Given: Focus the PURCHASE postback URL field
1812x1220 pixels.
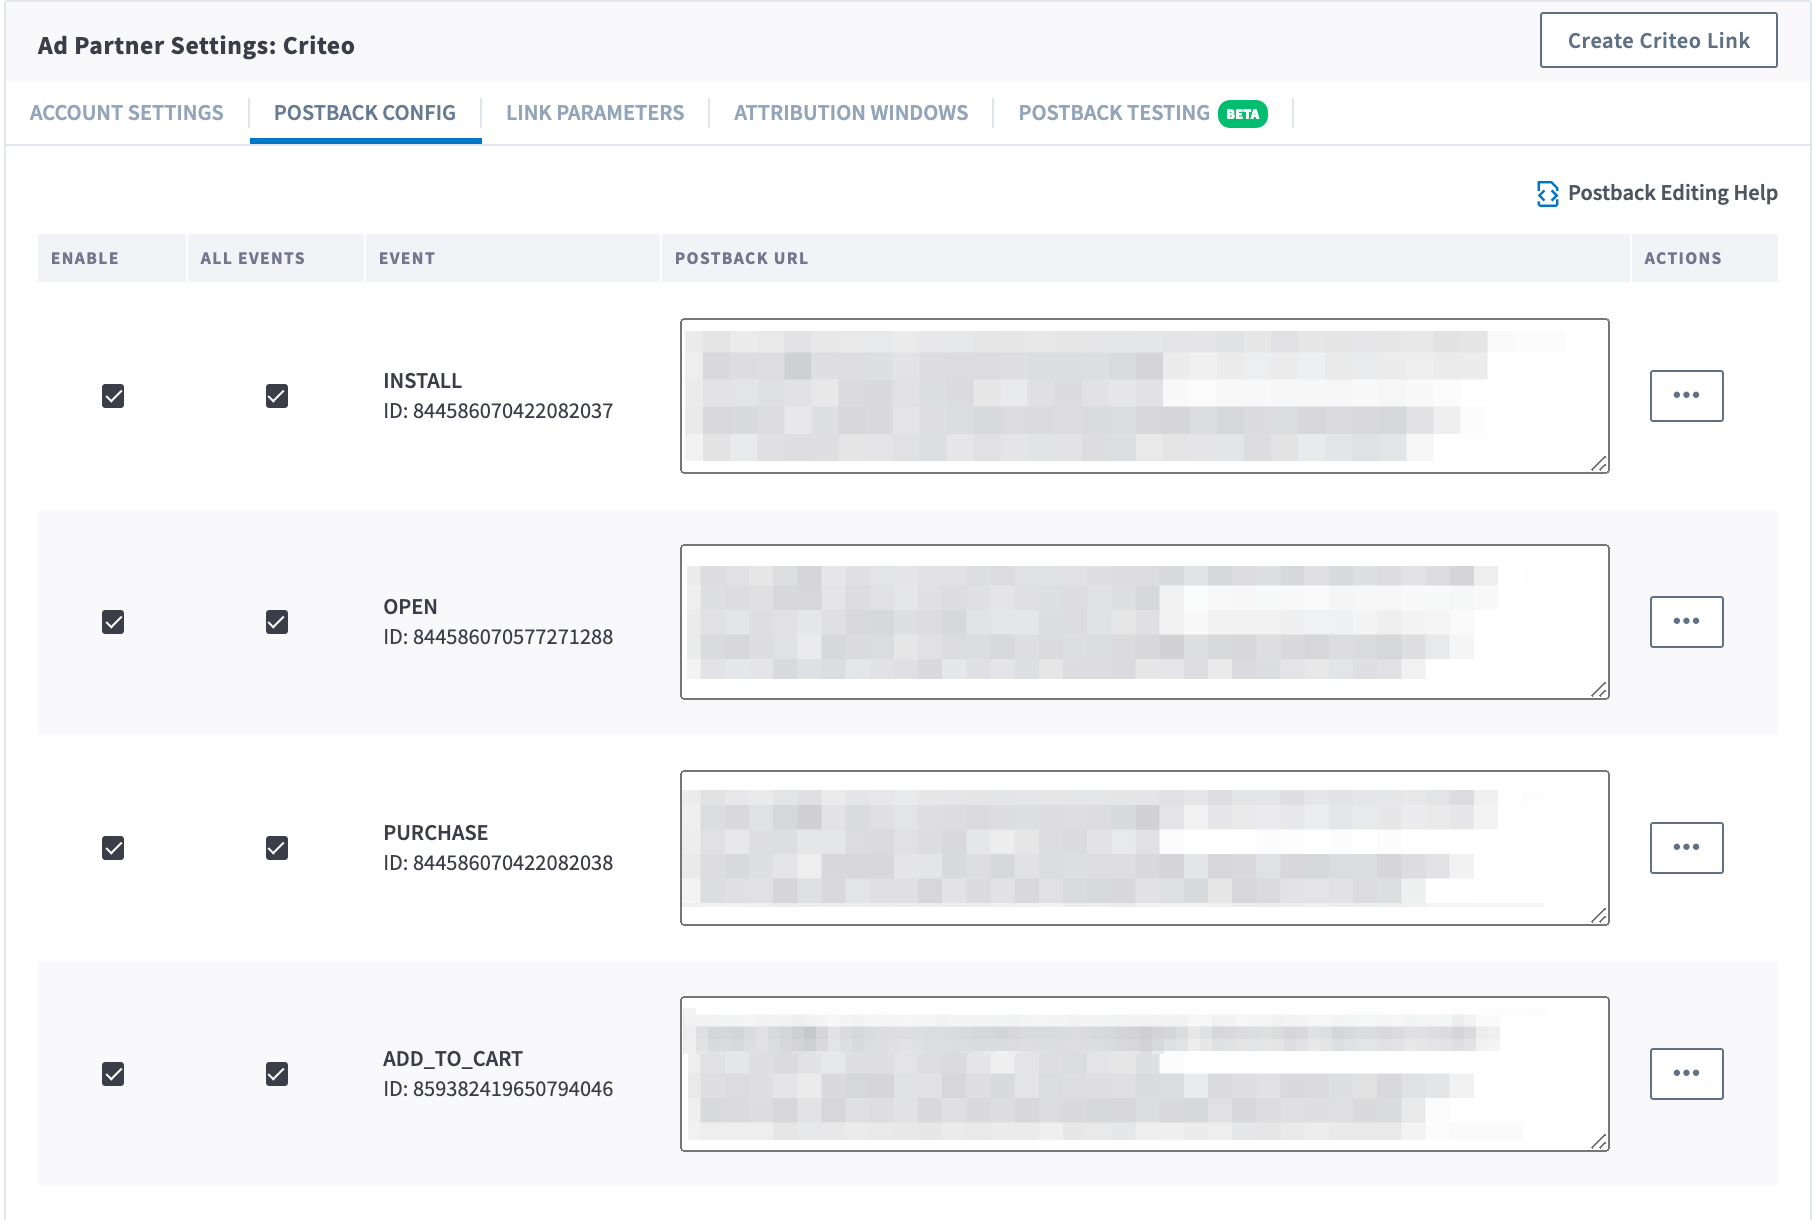Looking at the screenshot, I should point(1144,848).
